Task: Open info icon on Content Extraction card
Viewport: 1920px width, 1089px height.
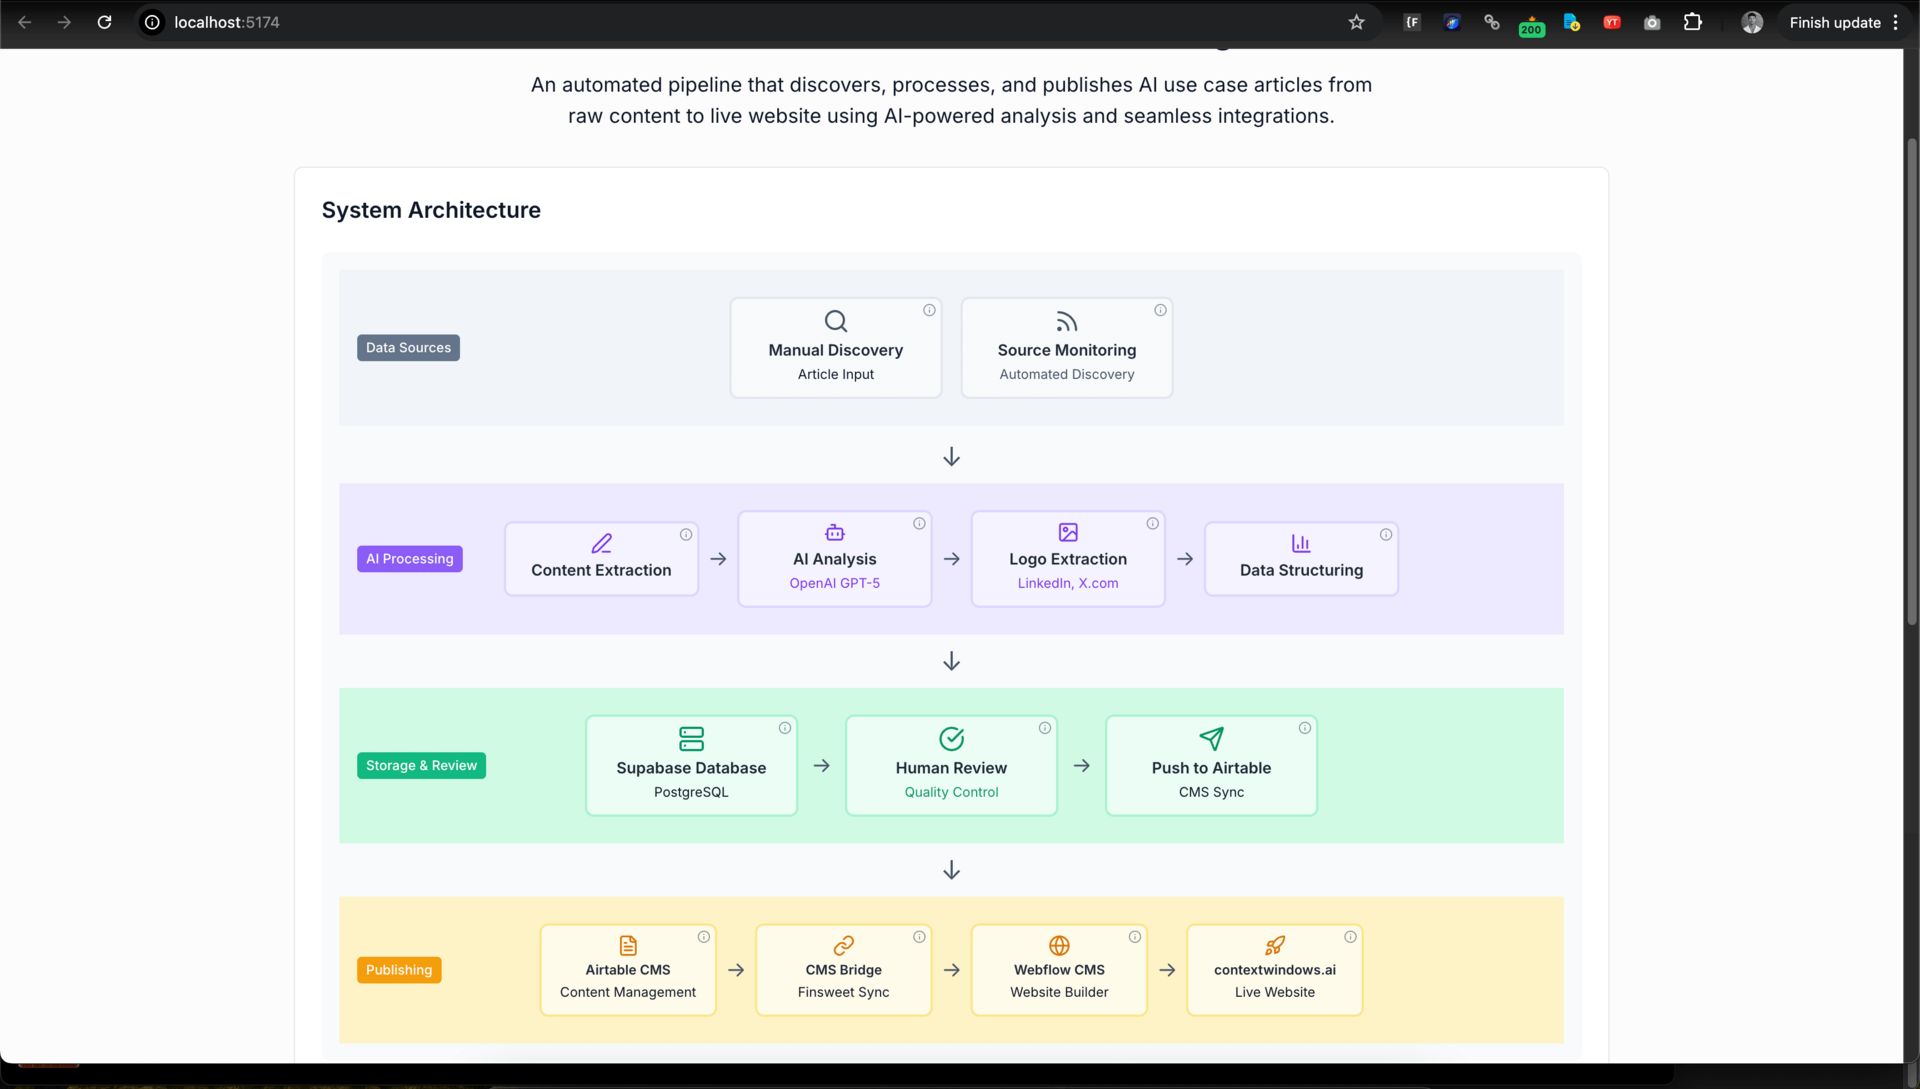Action: 686,535
